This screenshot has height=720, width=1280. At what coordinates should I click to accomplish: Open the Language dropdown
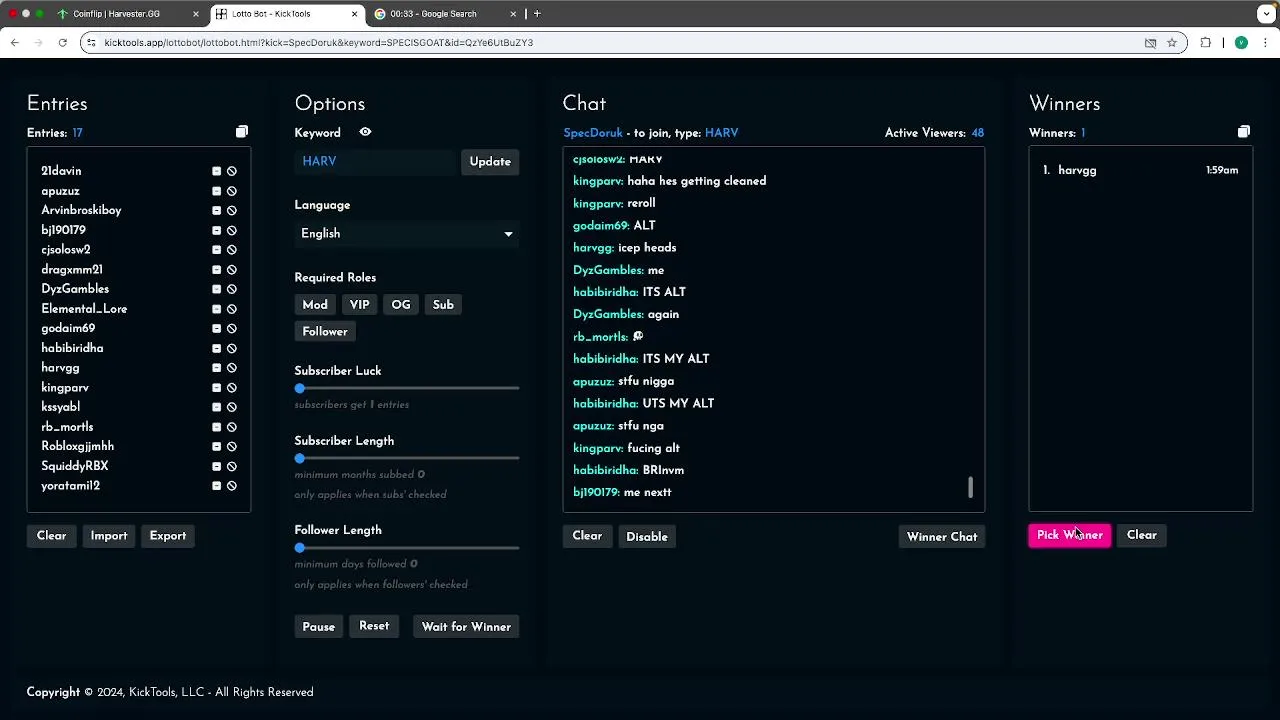[x=407, y=233]
